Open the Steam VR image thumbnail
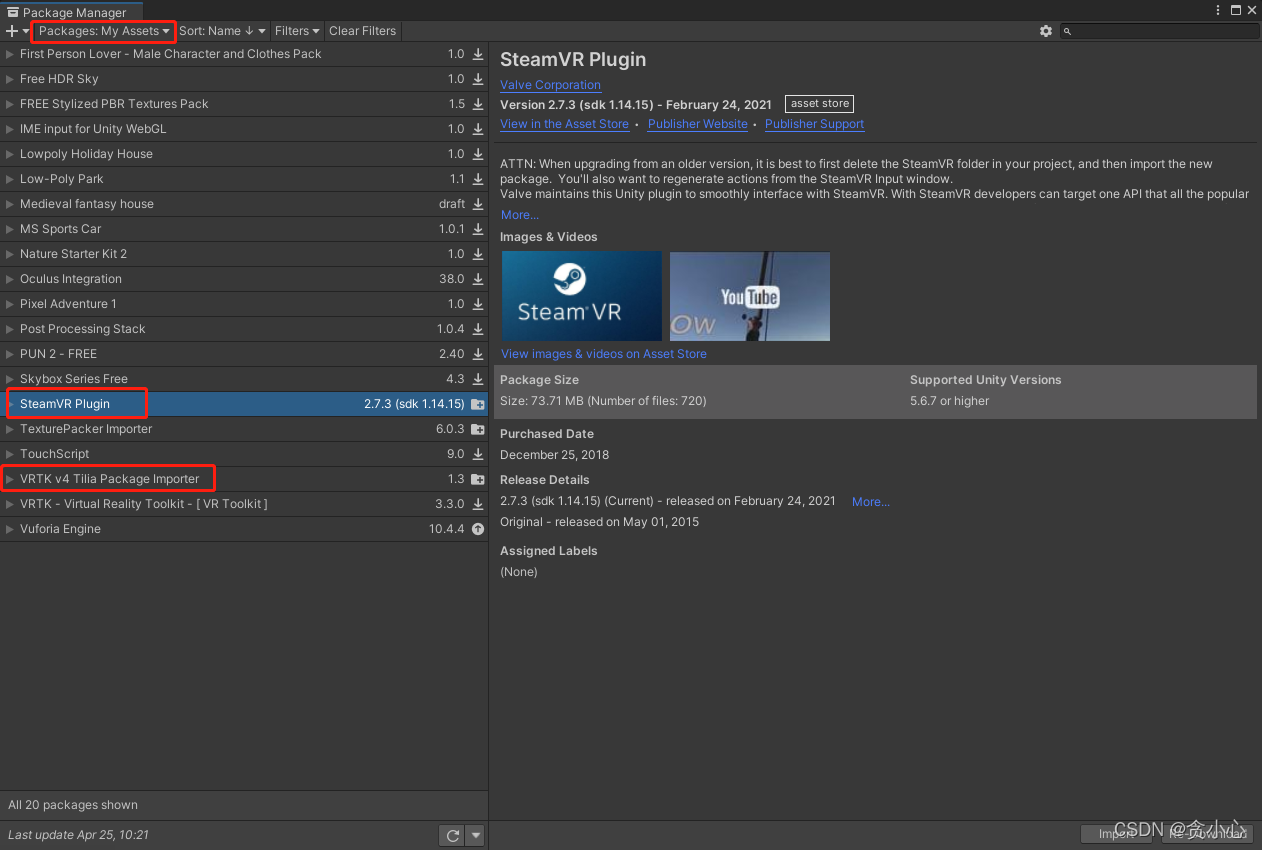Viewport: 1262px width, 850px height. (x=582, y=296)
